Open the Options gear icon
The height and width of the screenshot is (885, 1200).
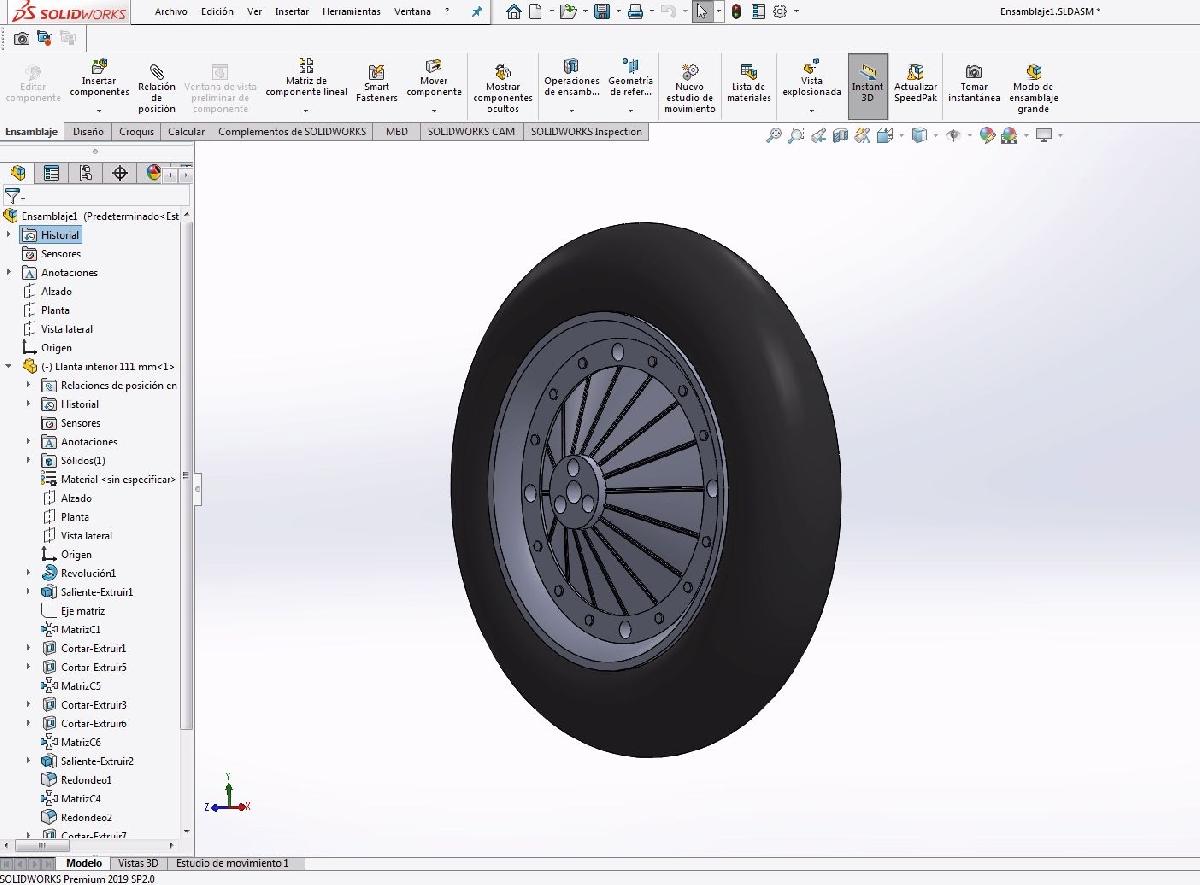point(780,12)
